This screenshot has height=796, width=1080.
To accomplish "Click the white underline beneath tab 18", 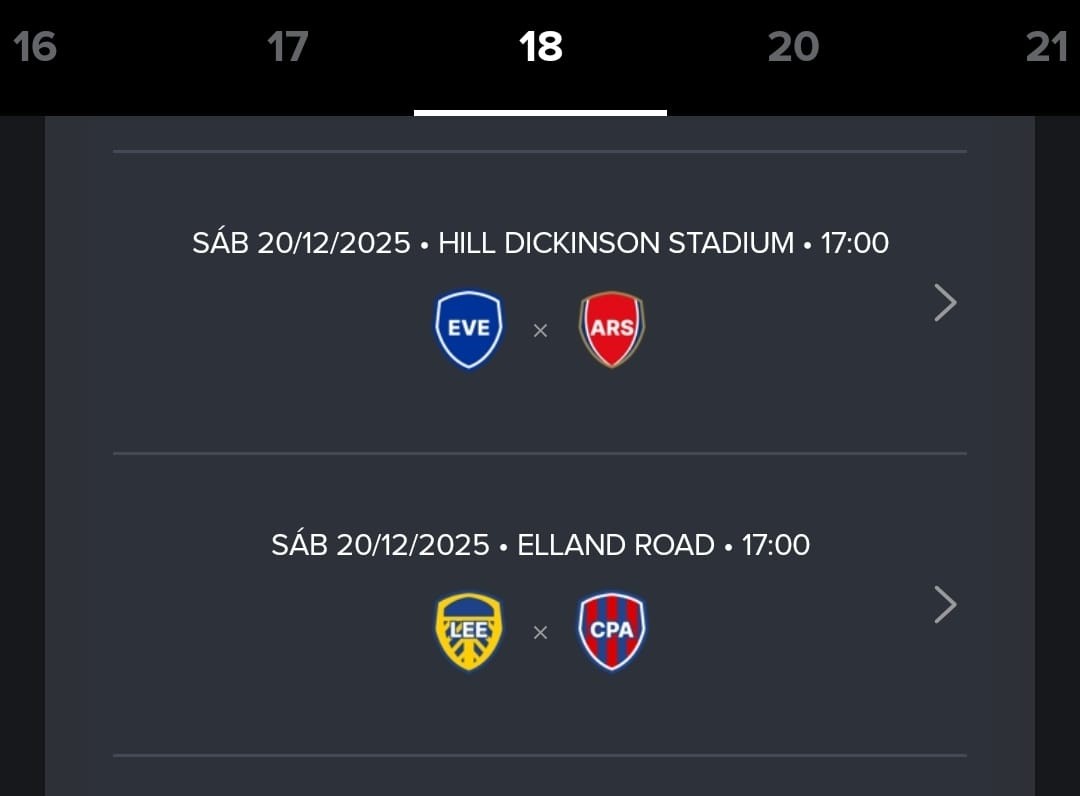I will point(540,113).
